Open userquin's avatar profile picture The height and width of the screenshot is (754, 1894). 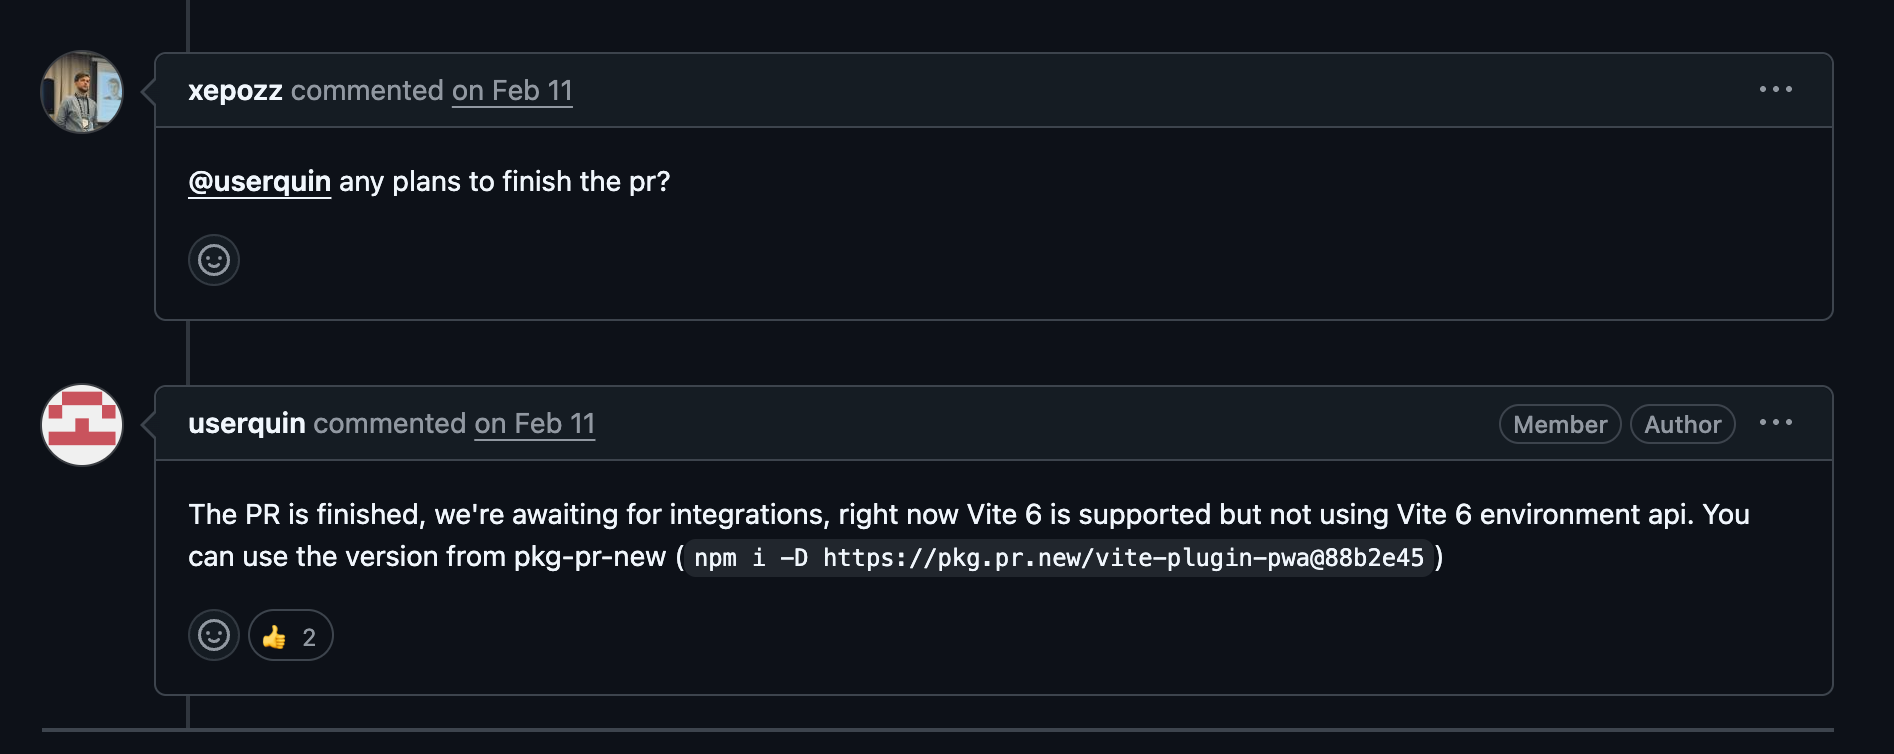[x=82, y=425]
